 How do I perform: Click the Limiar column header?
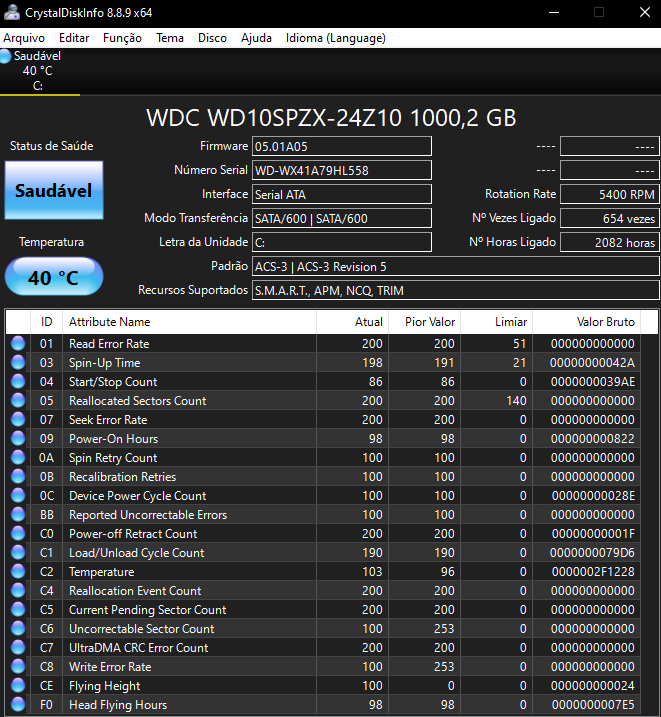pos(497,322)
